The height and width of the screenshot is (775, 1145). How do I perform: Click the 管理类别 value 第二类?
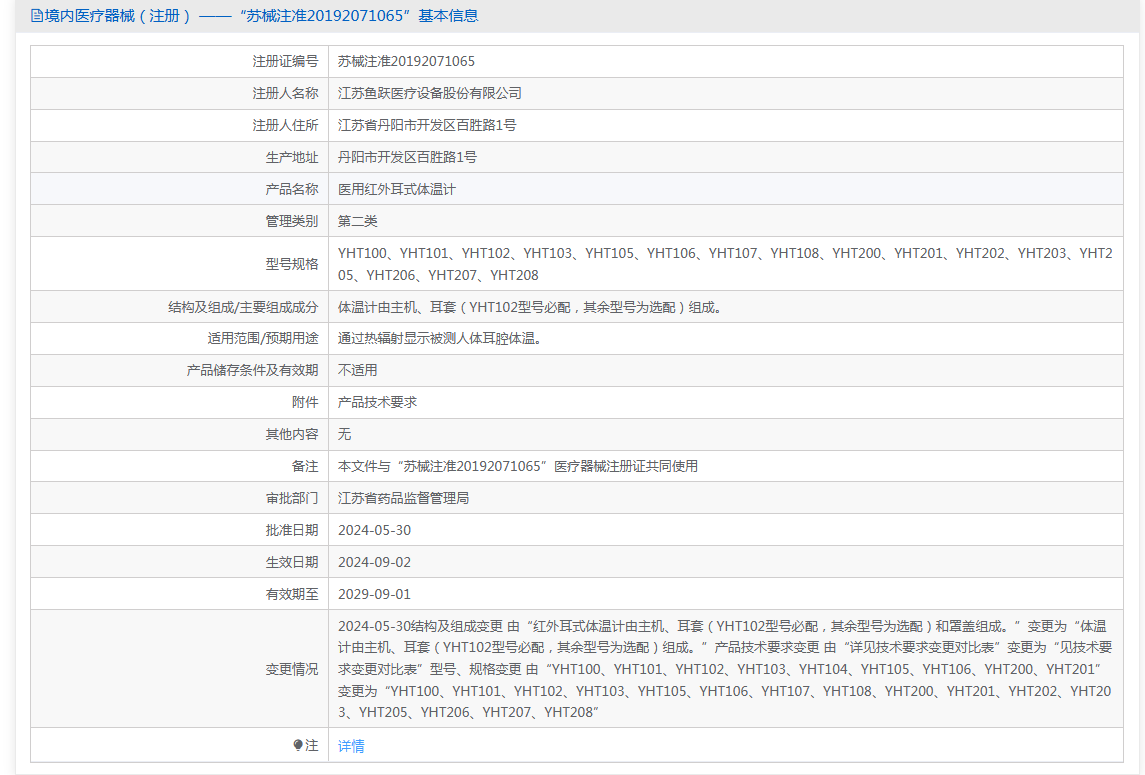click(x=358, y=221)
